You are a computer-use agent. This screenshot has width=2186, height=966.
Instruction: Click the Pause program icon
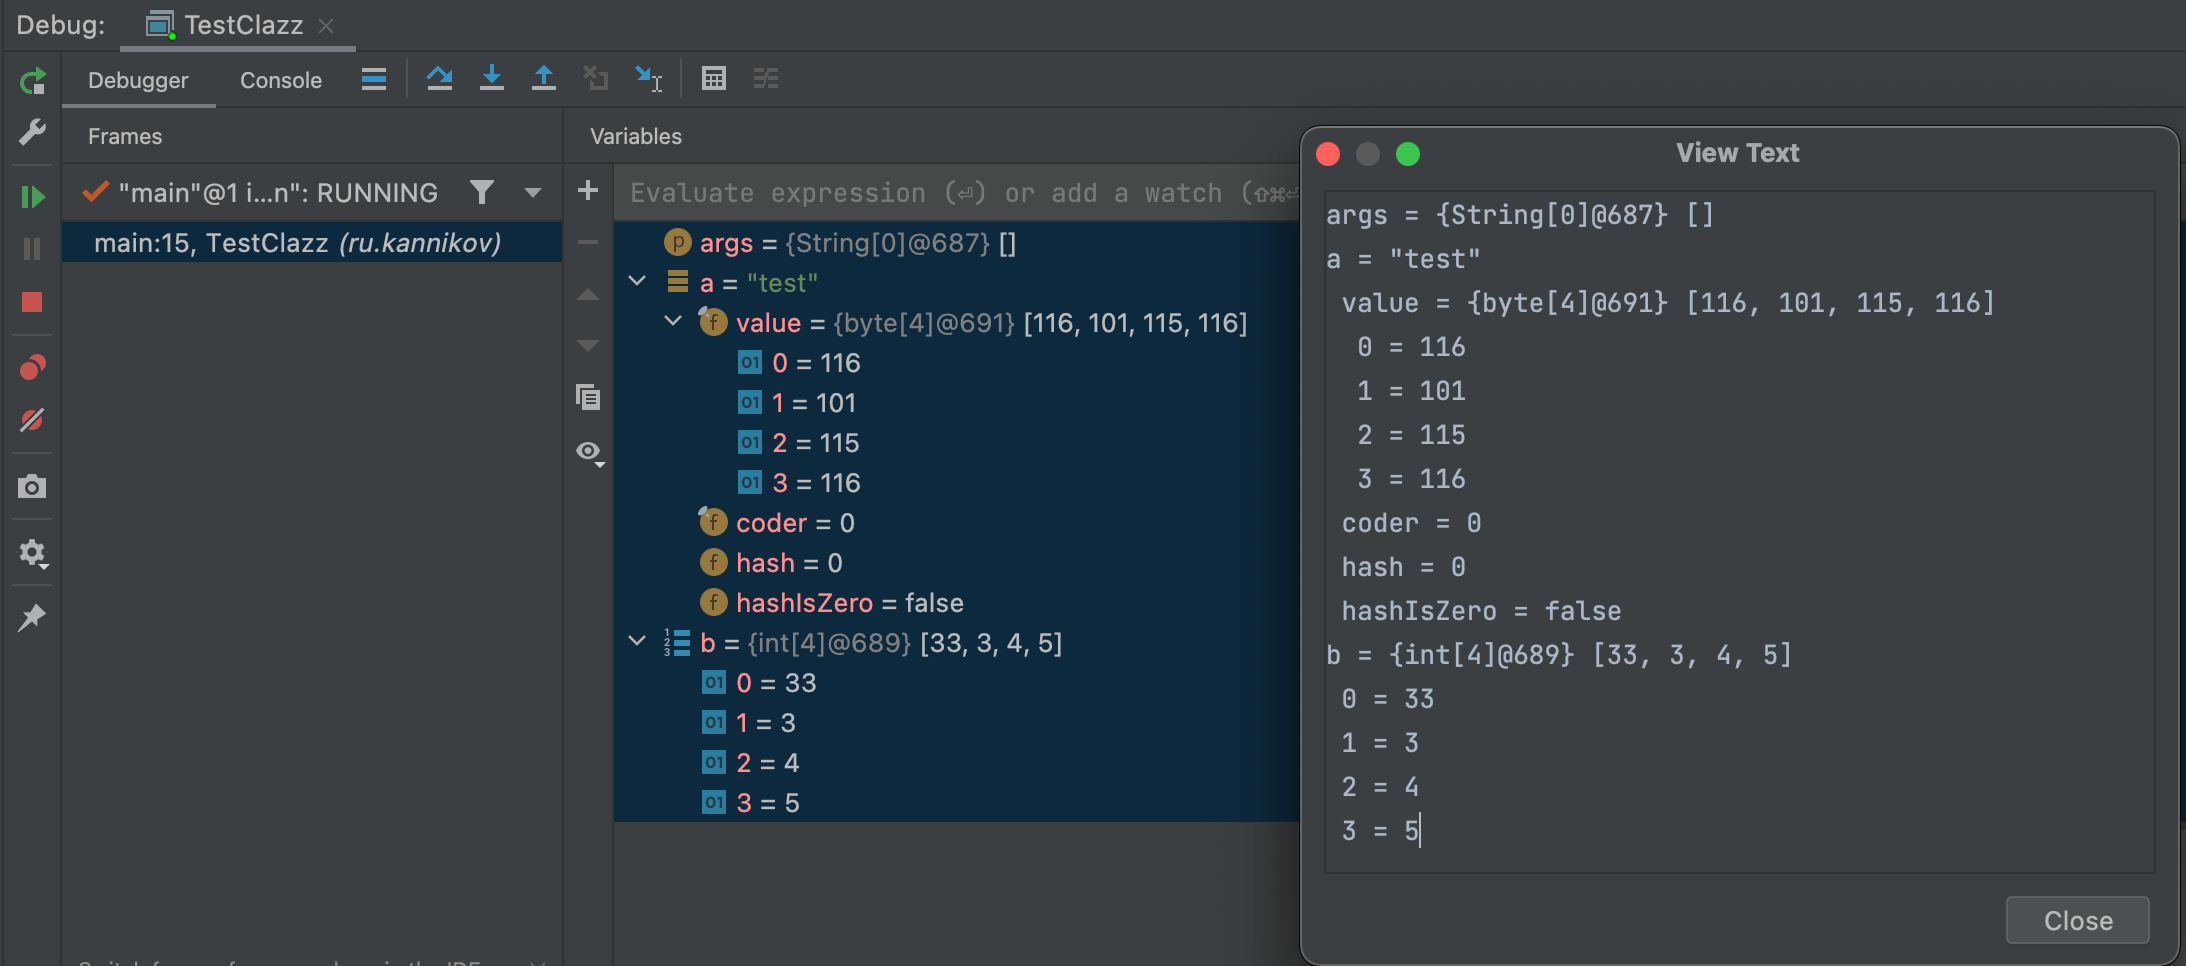pos(32,249)
